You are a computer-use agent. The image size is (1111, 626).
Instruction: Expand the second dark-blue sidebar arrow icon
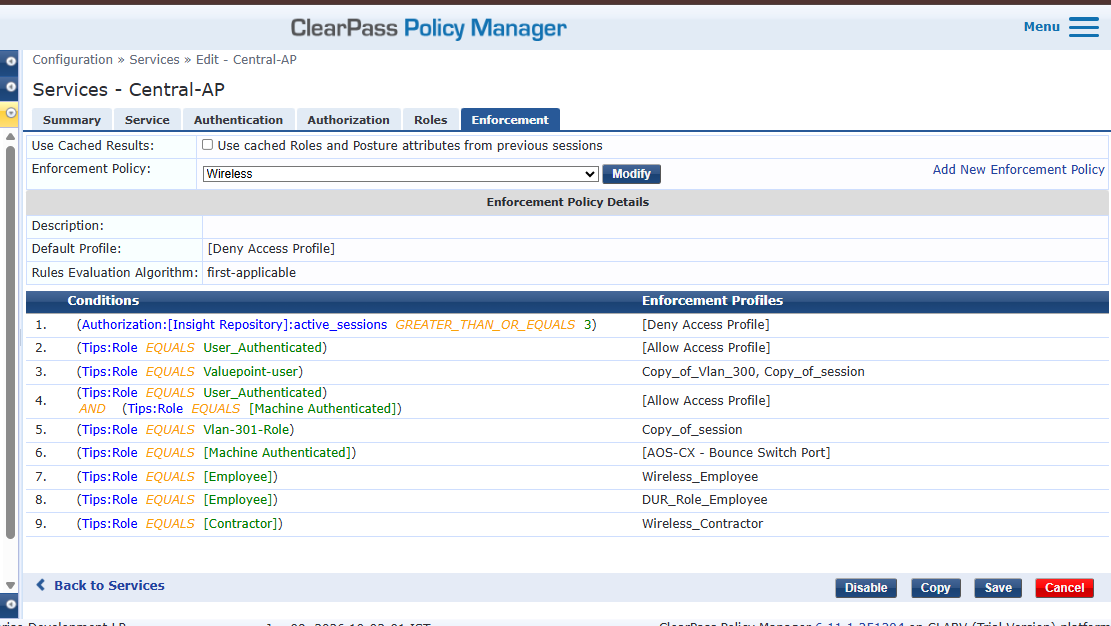click(x=11, y=88)
